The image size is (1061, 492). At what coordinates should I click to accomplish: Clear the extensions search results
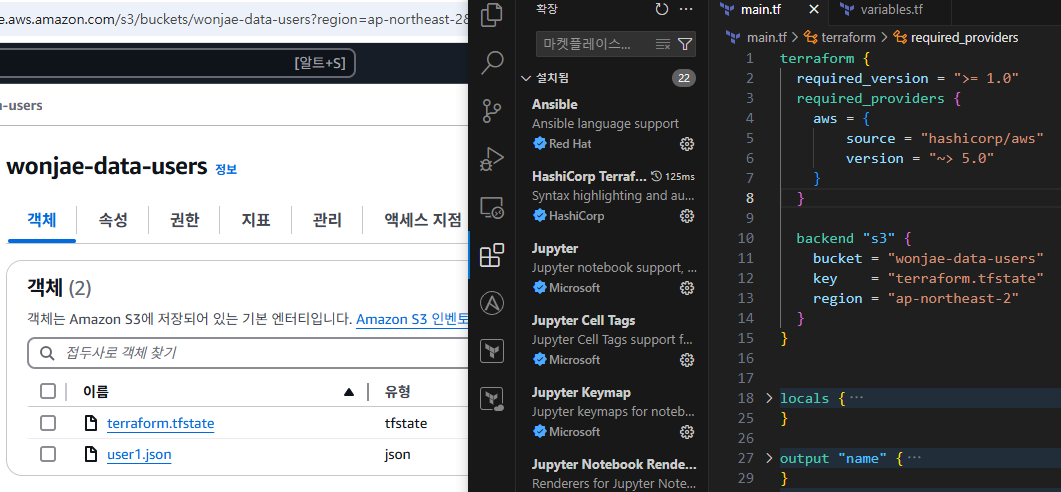coord(662,44)
